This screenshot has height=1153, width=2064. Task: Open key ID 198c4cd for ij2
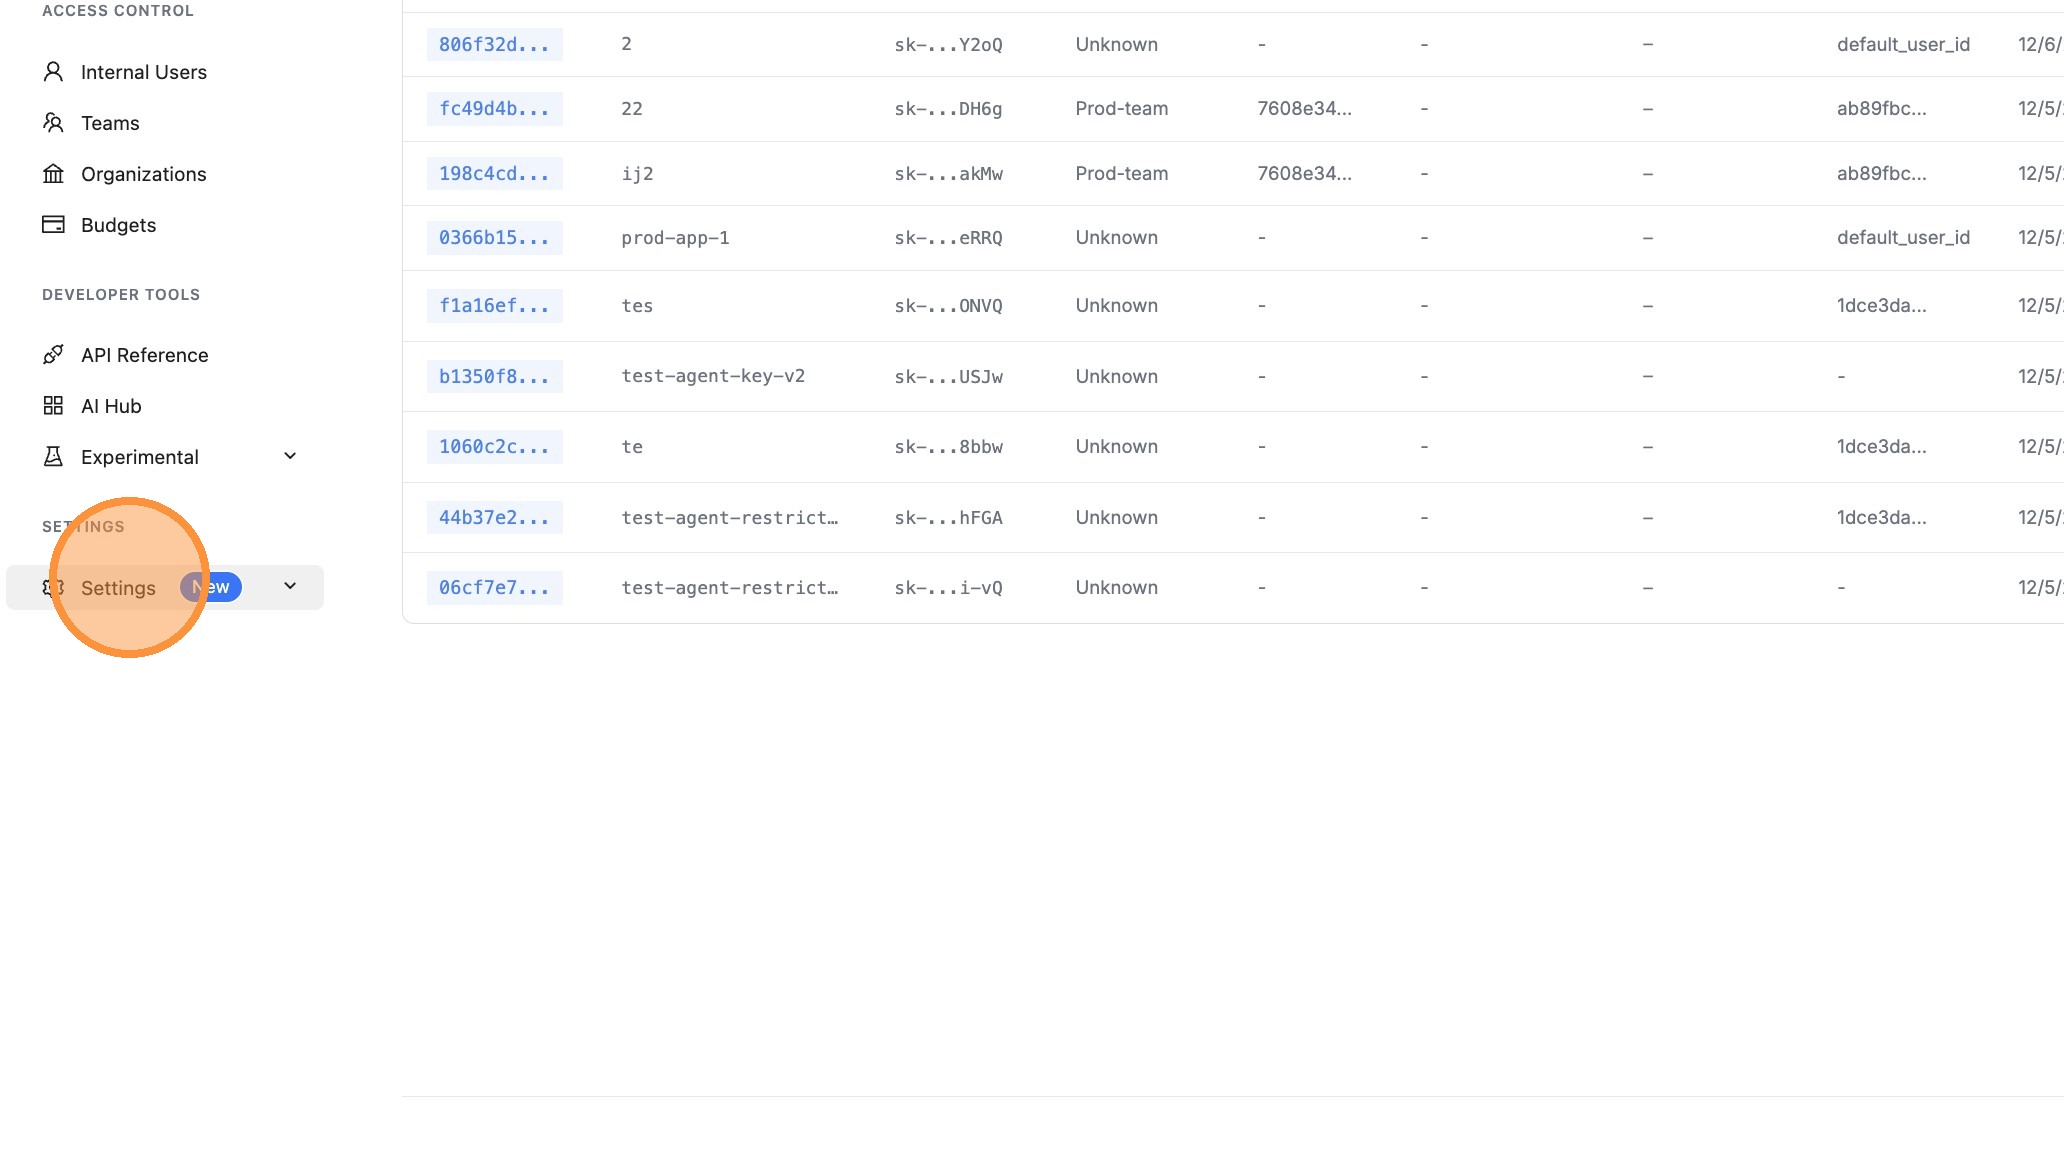coord(494,174)
